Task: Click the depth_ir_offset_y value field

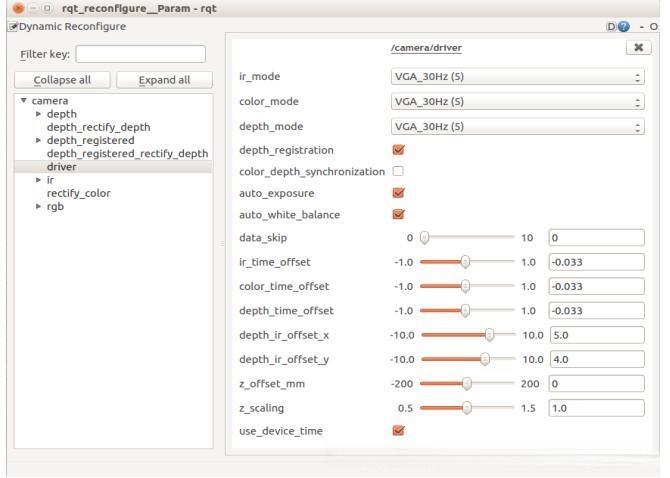Action: (597, 359)
